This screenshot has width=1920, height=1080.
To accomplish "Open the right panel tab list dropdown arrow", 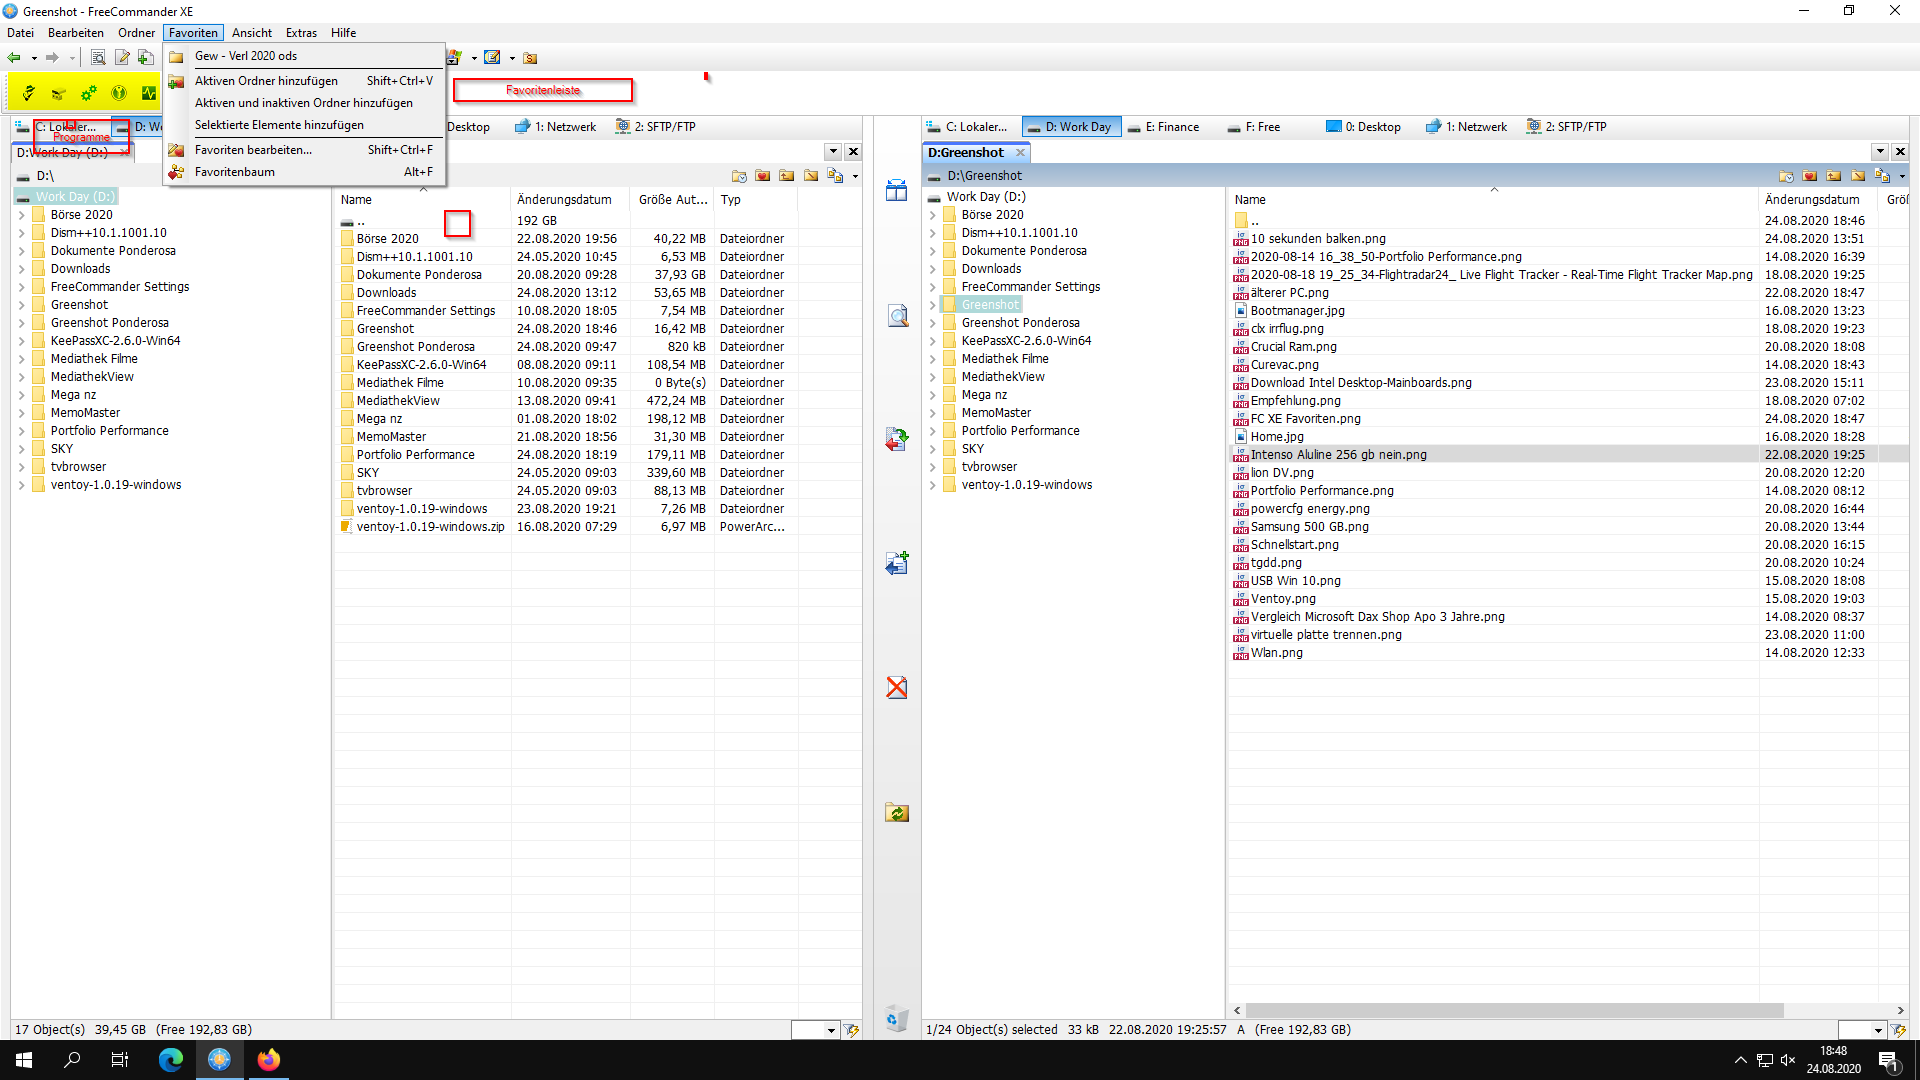I will pos(1880,152).
